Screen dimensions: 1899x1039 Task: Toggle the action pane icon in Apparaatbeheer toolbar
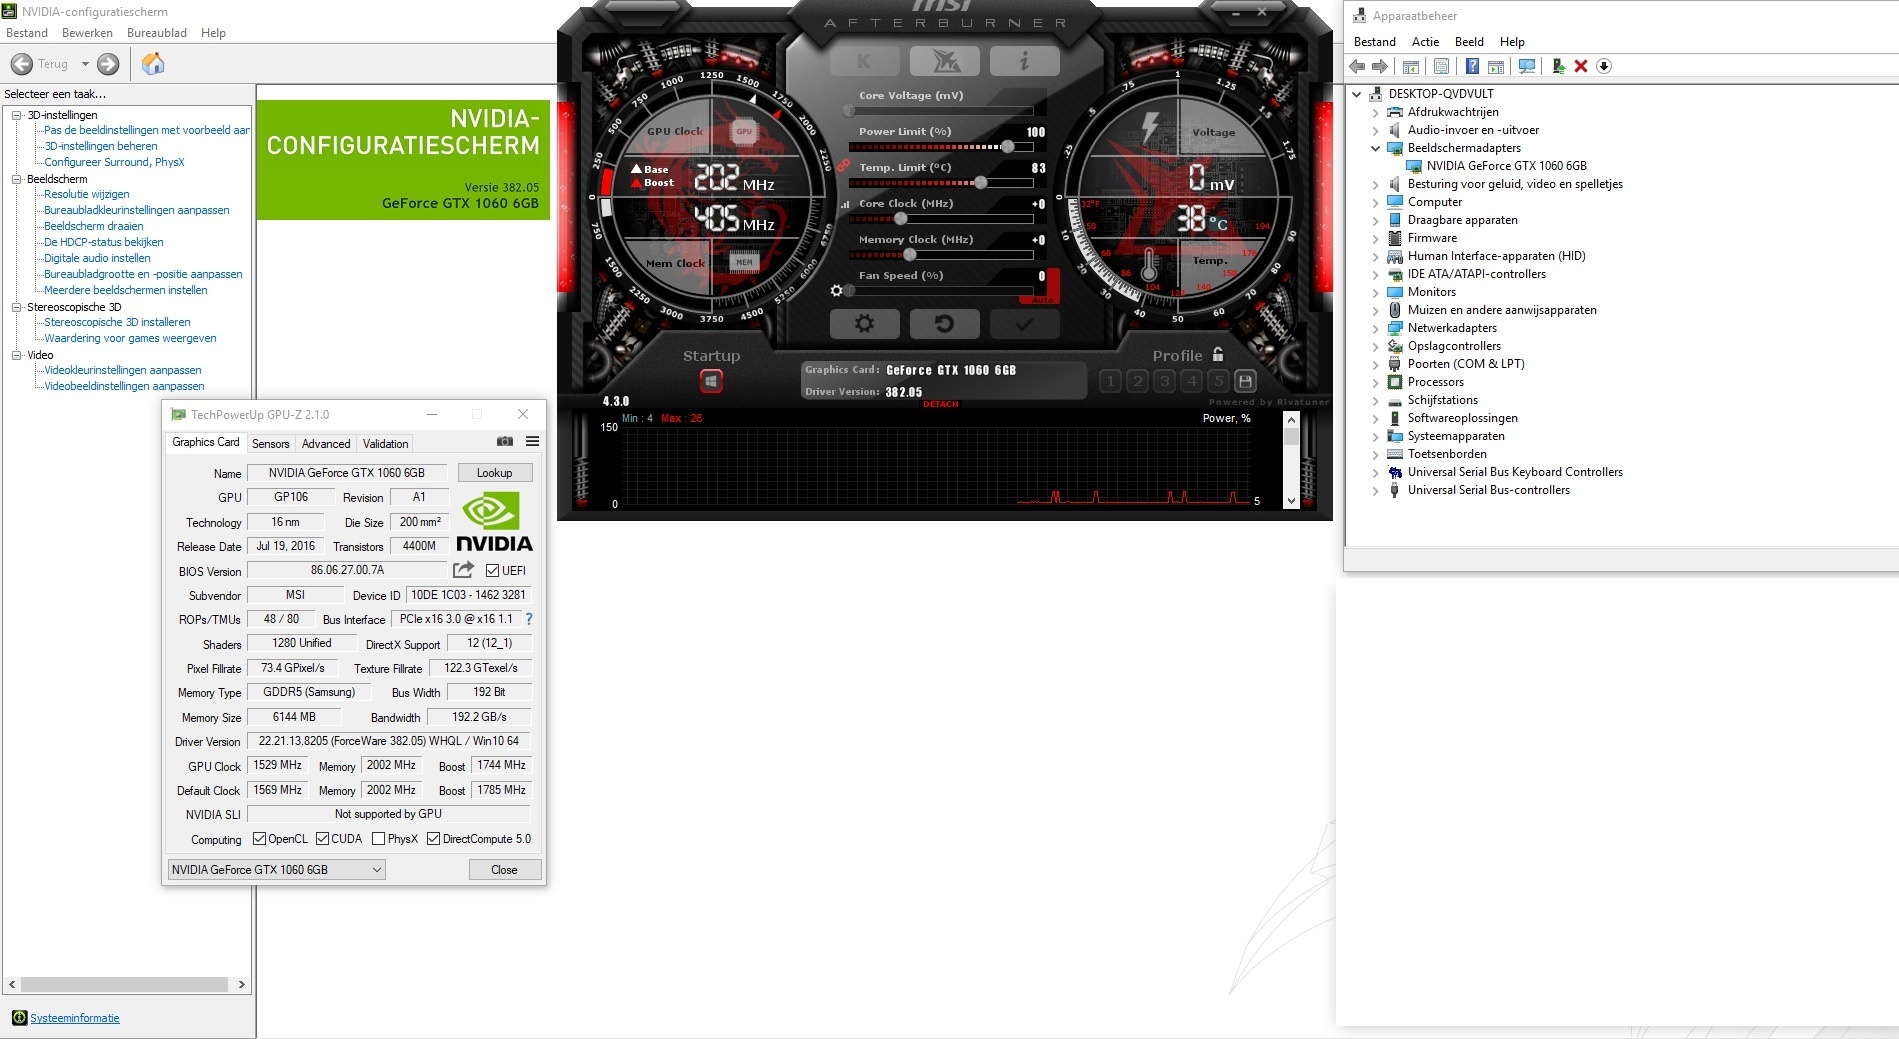[1496, 67]
